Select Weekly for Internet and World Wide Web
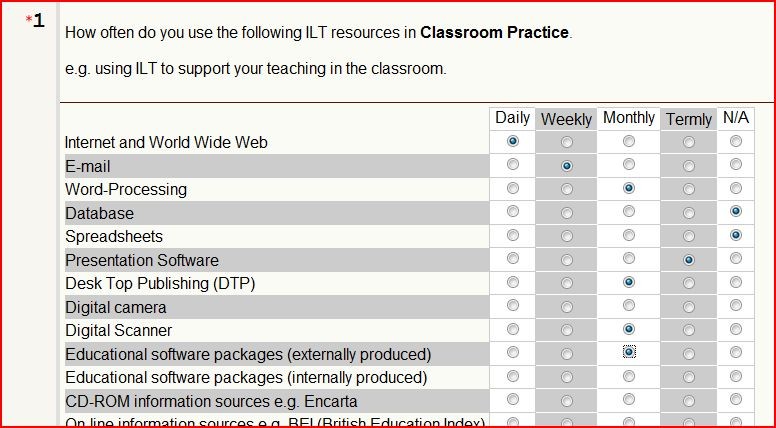 click(567, 143)
